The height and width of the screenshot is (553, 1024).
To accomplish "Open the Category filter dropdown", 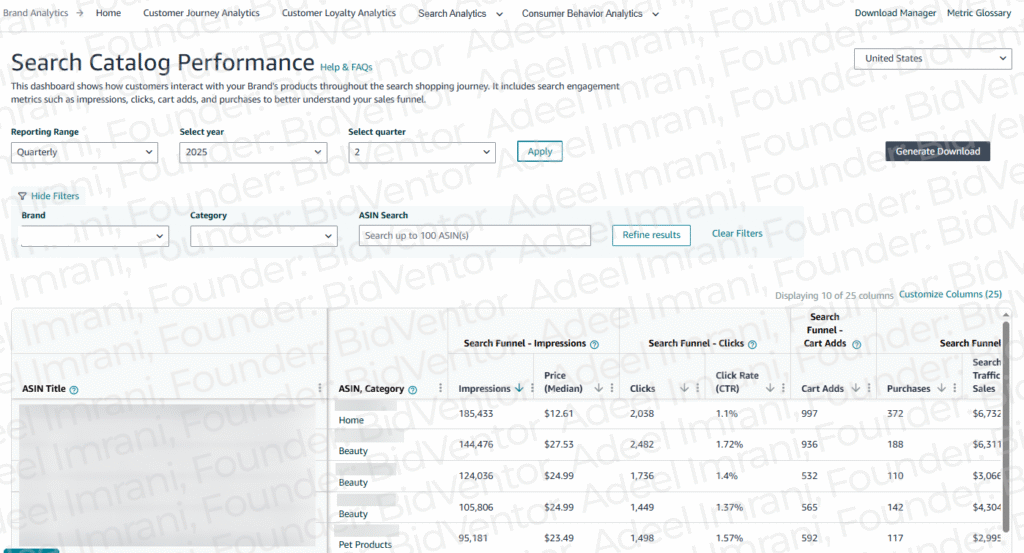I will [x=264, y=236].
